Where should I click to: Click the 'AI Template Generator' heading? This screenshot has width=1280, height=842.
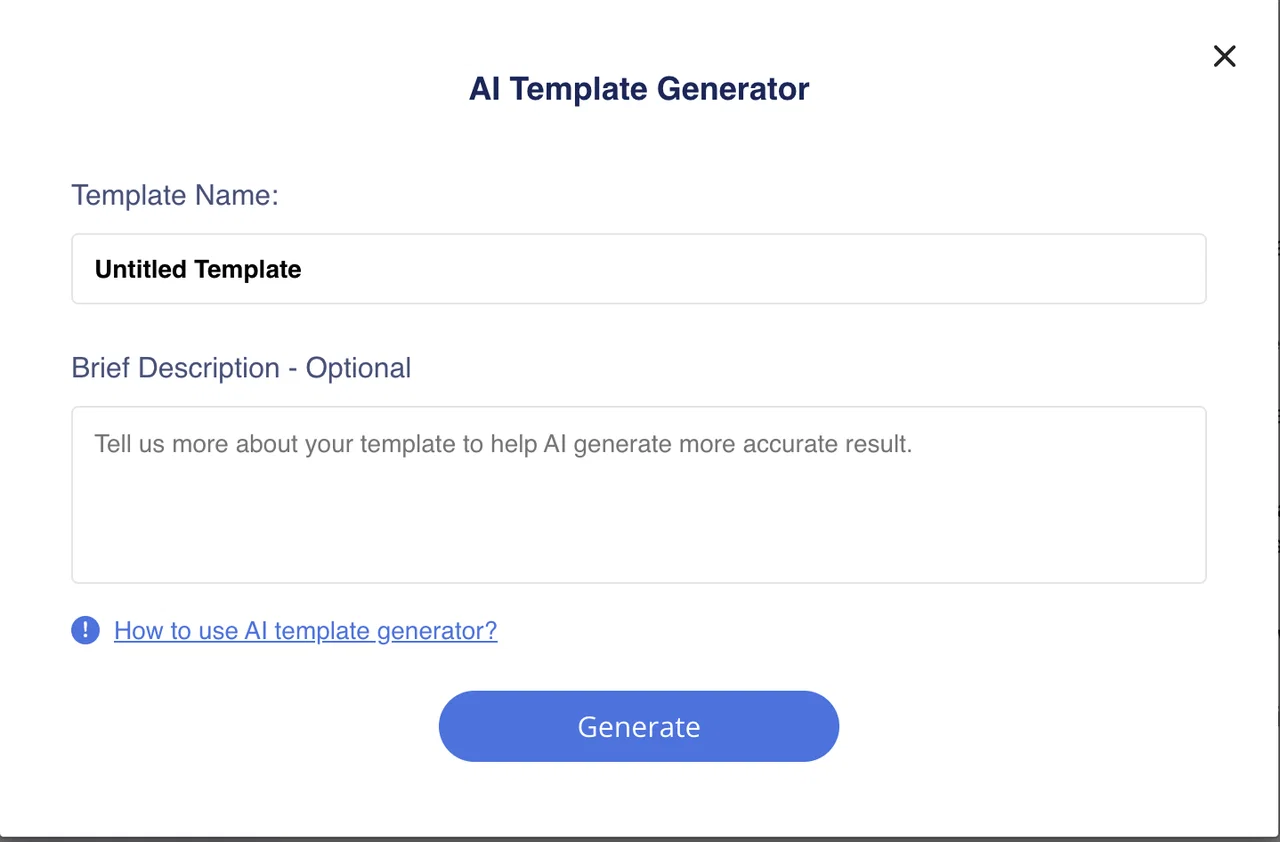click(x=639, y=89)
